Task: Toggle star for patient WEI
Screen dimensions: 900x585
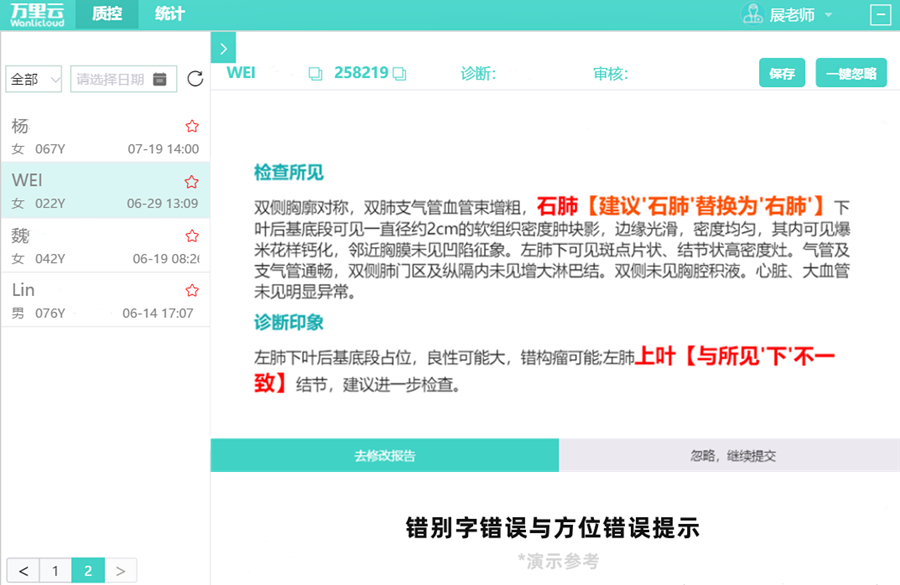Action: 192,182
